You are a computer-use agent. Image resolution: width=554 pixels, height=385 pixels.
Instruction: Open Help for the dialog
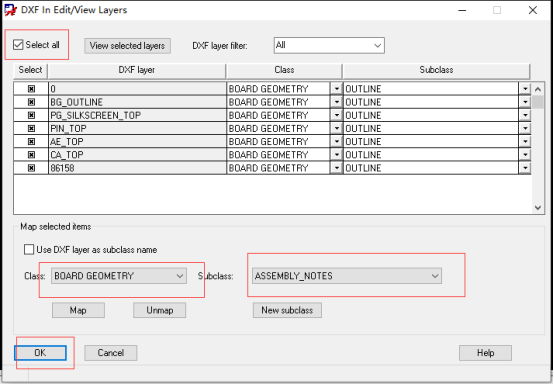coord(485,353)
